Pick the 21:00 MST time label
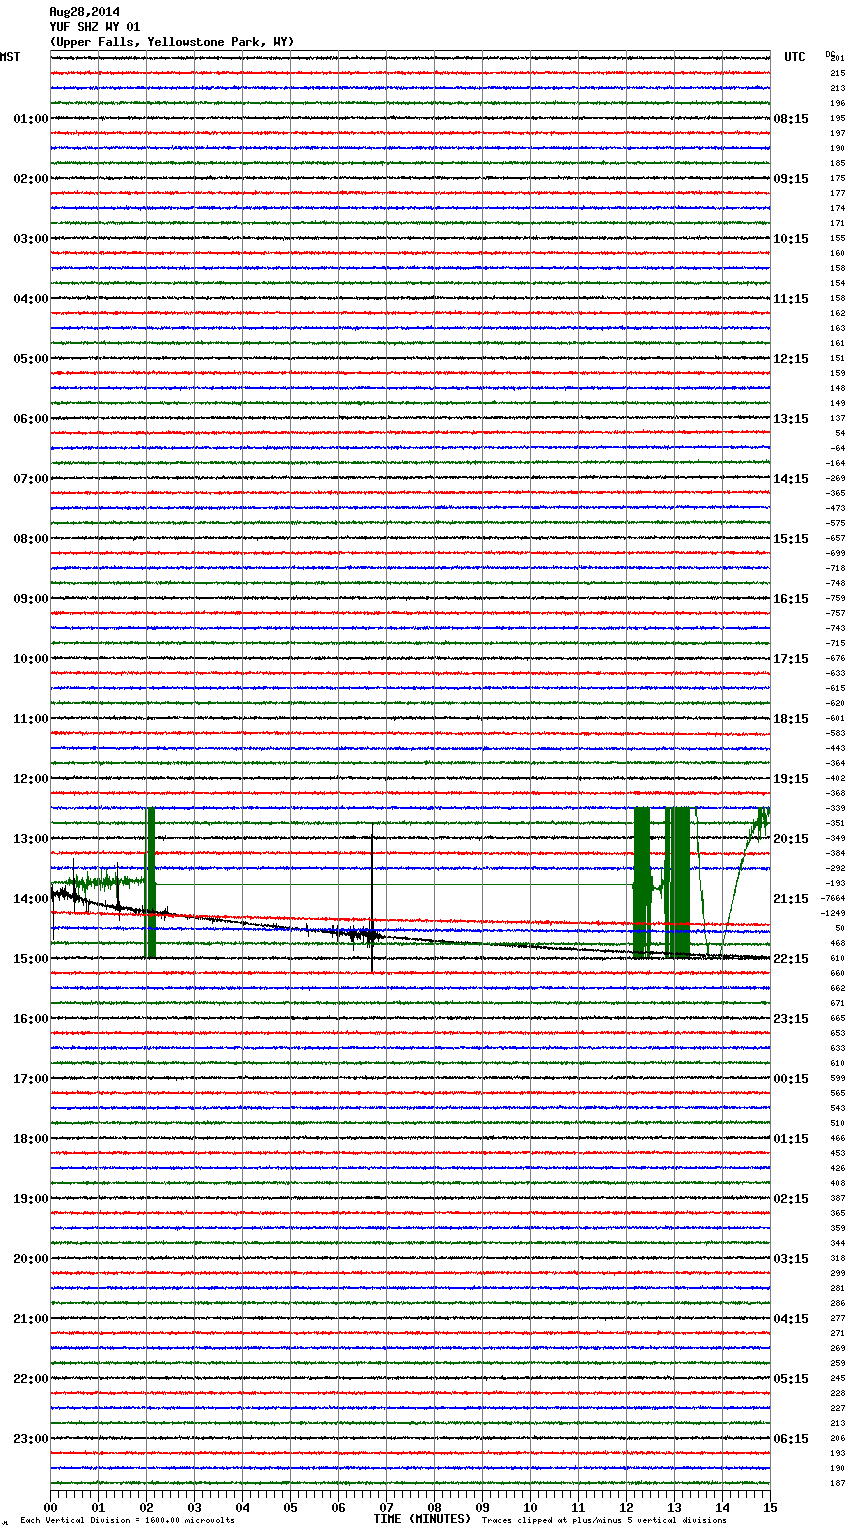The height and width of the screenshot is (1534, 850). coord(31,1319)
